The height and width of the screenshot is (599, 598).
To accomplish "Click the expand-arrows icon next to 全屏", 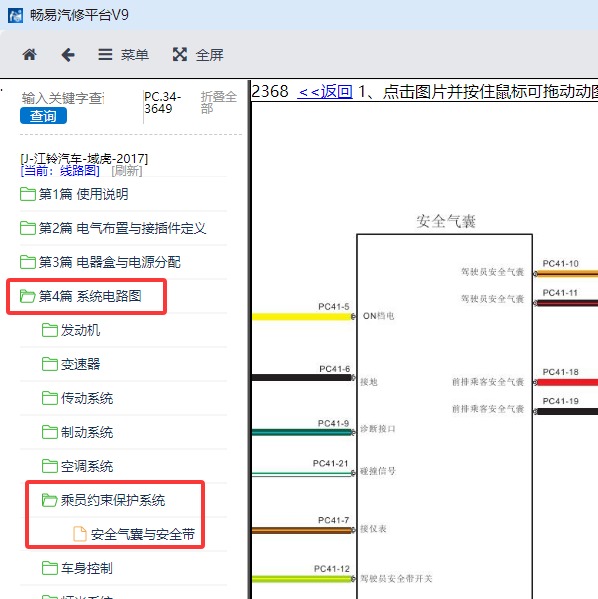I will [180, 55].
